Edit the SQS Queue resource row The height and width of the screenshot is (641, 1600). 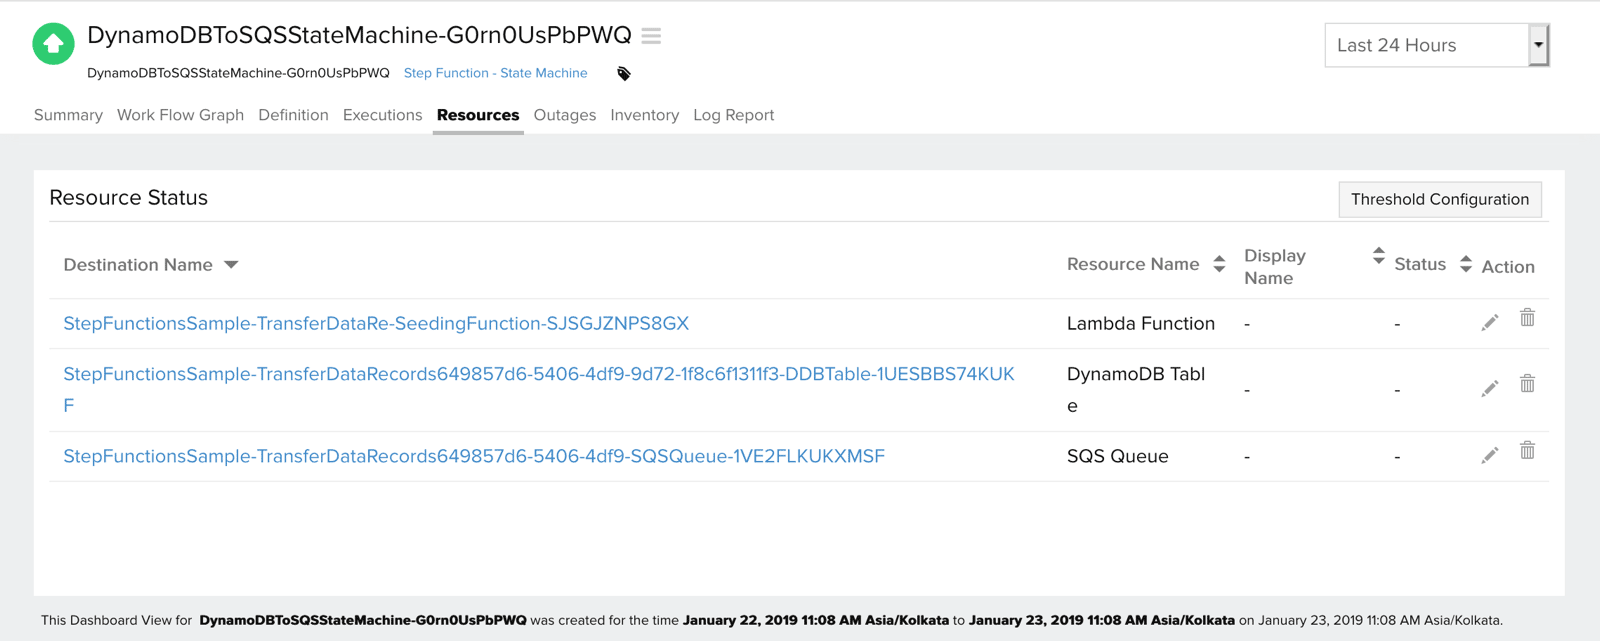1489,455
